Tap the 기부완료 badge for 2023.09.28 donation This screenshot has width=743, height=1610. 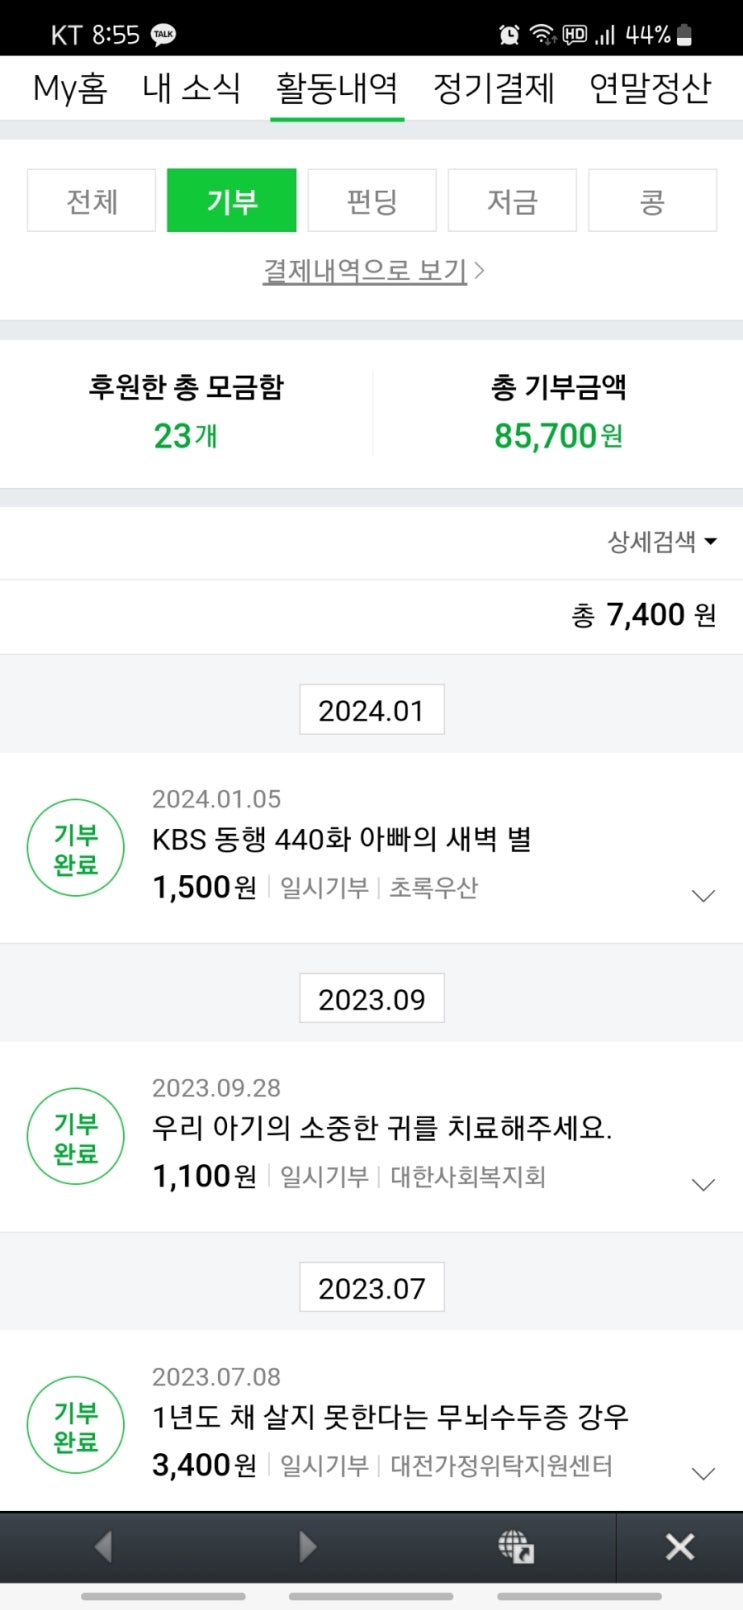76,1137
